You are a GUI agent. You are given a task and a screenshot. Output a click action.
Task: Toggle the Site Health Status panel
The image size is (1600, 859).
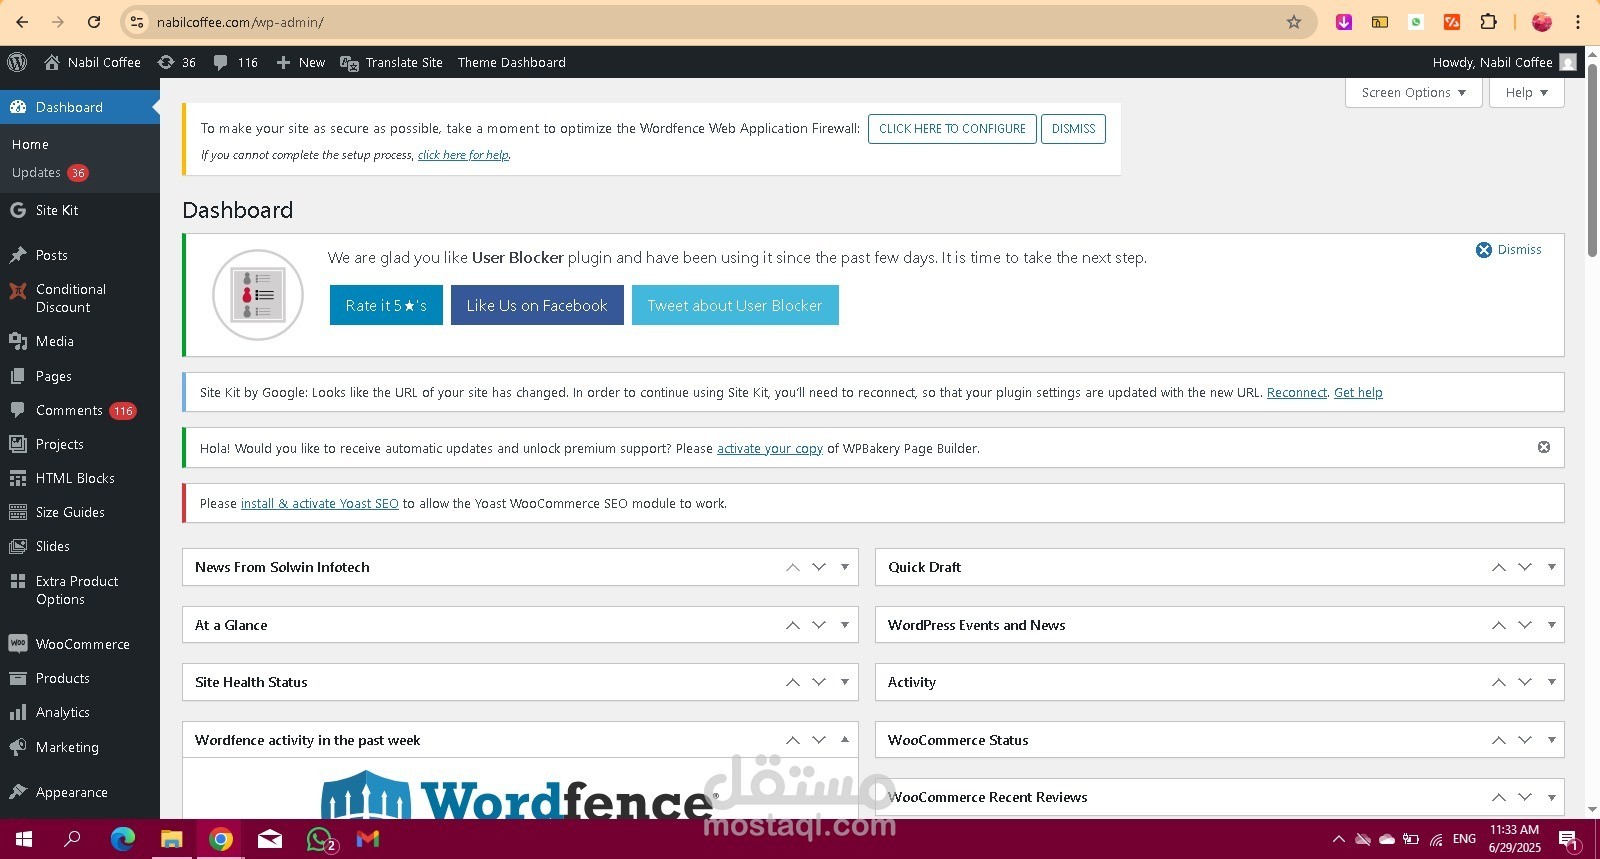point(845,682)
